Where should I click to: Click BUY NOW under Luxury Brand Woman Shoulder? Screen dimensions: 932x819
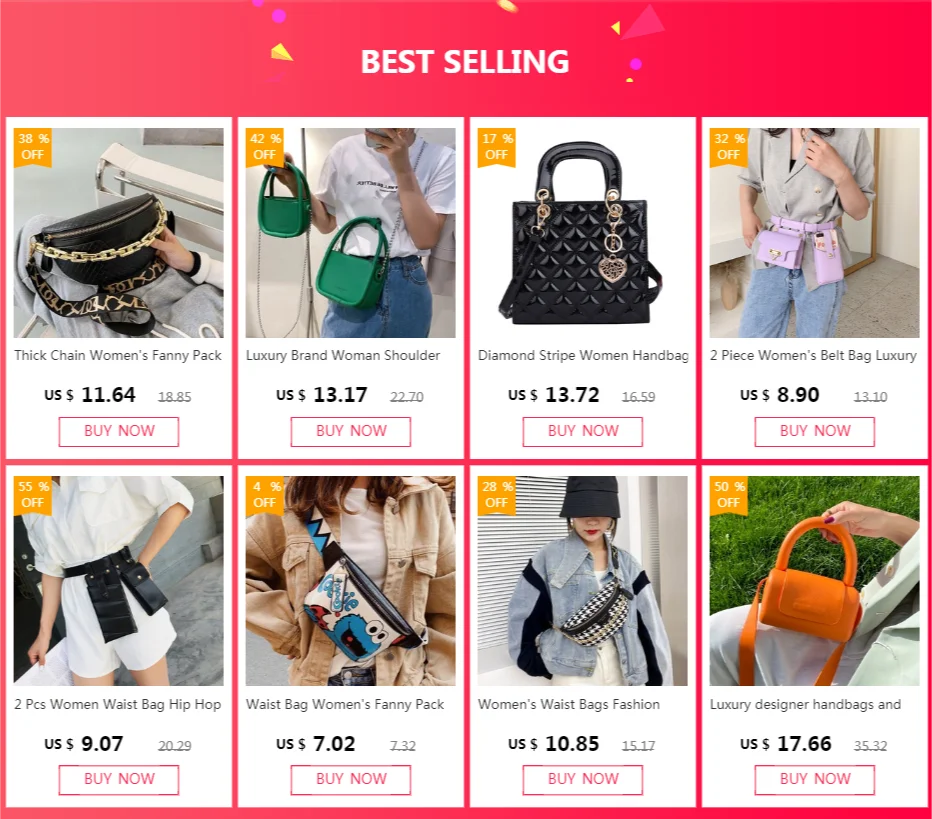(x=351, y=431)
